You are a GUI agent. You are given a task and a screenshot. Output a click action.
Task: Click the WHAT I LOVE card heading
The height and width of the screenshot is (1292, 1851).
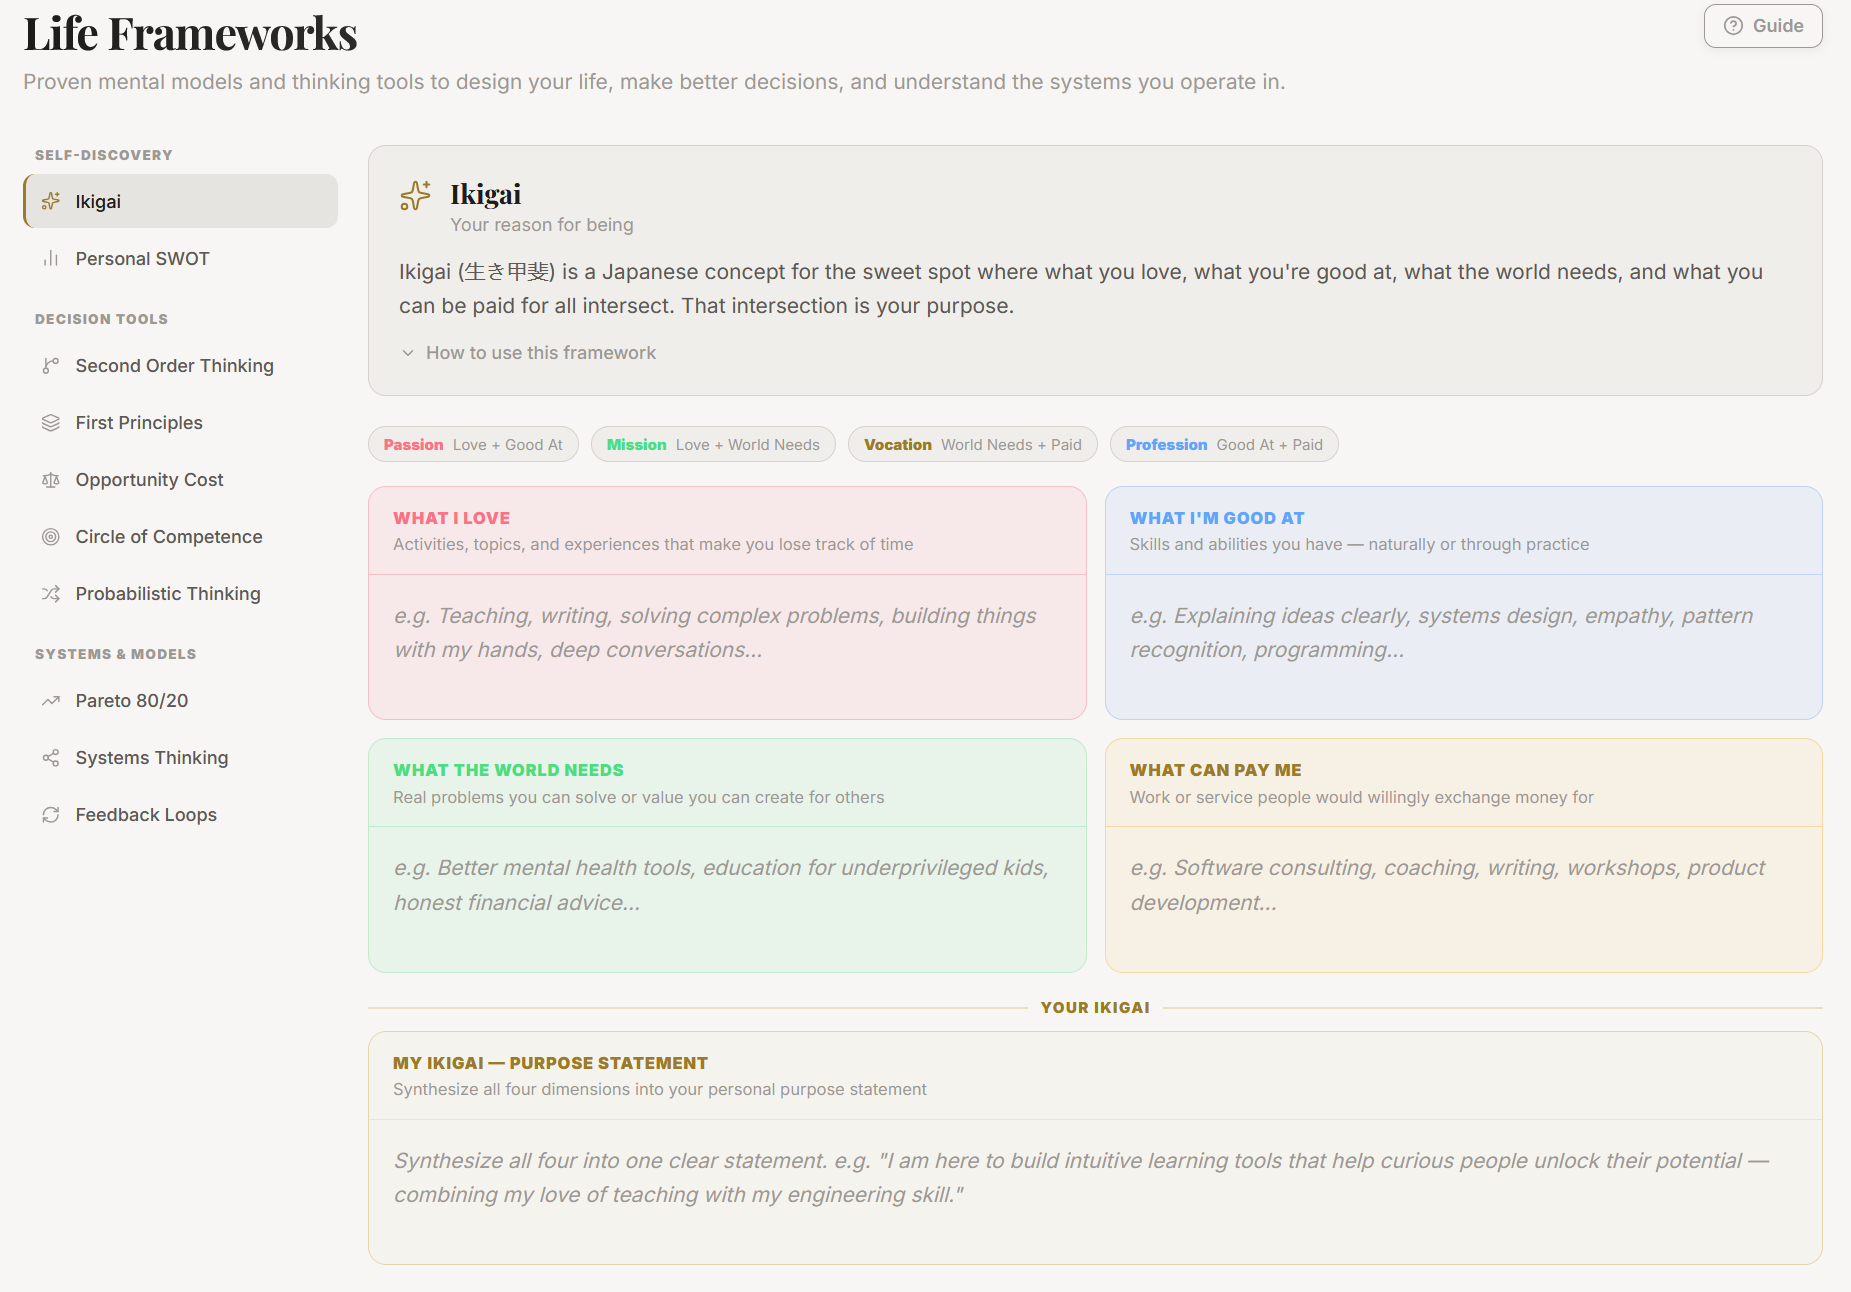tap(452, 517)
